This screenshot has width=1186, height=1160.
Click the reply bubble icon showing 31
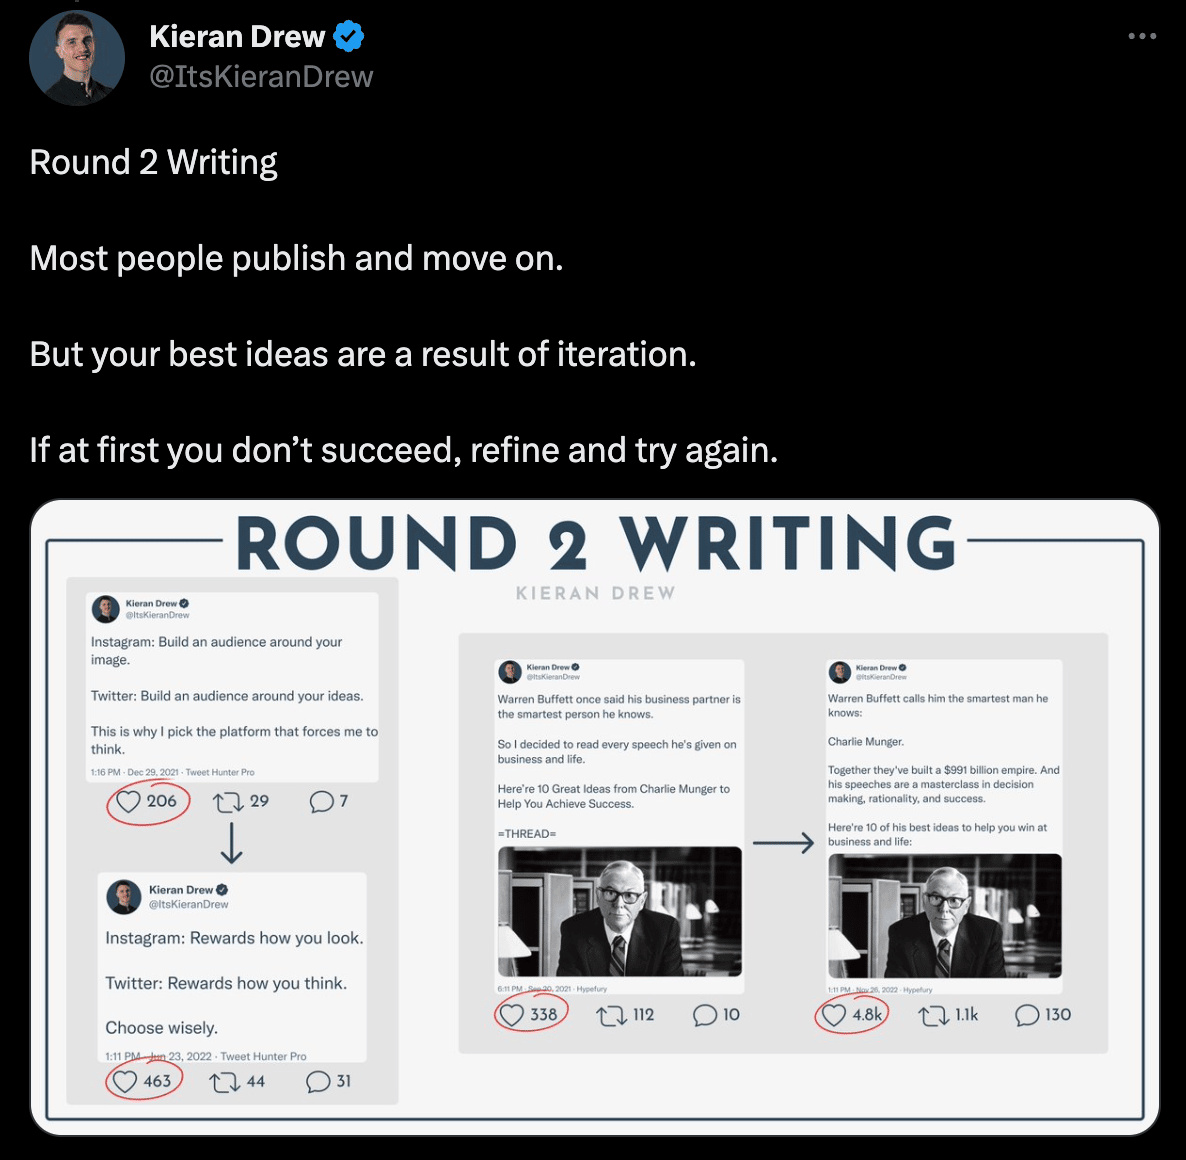point(318,1082)
